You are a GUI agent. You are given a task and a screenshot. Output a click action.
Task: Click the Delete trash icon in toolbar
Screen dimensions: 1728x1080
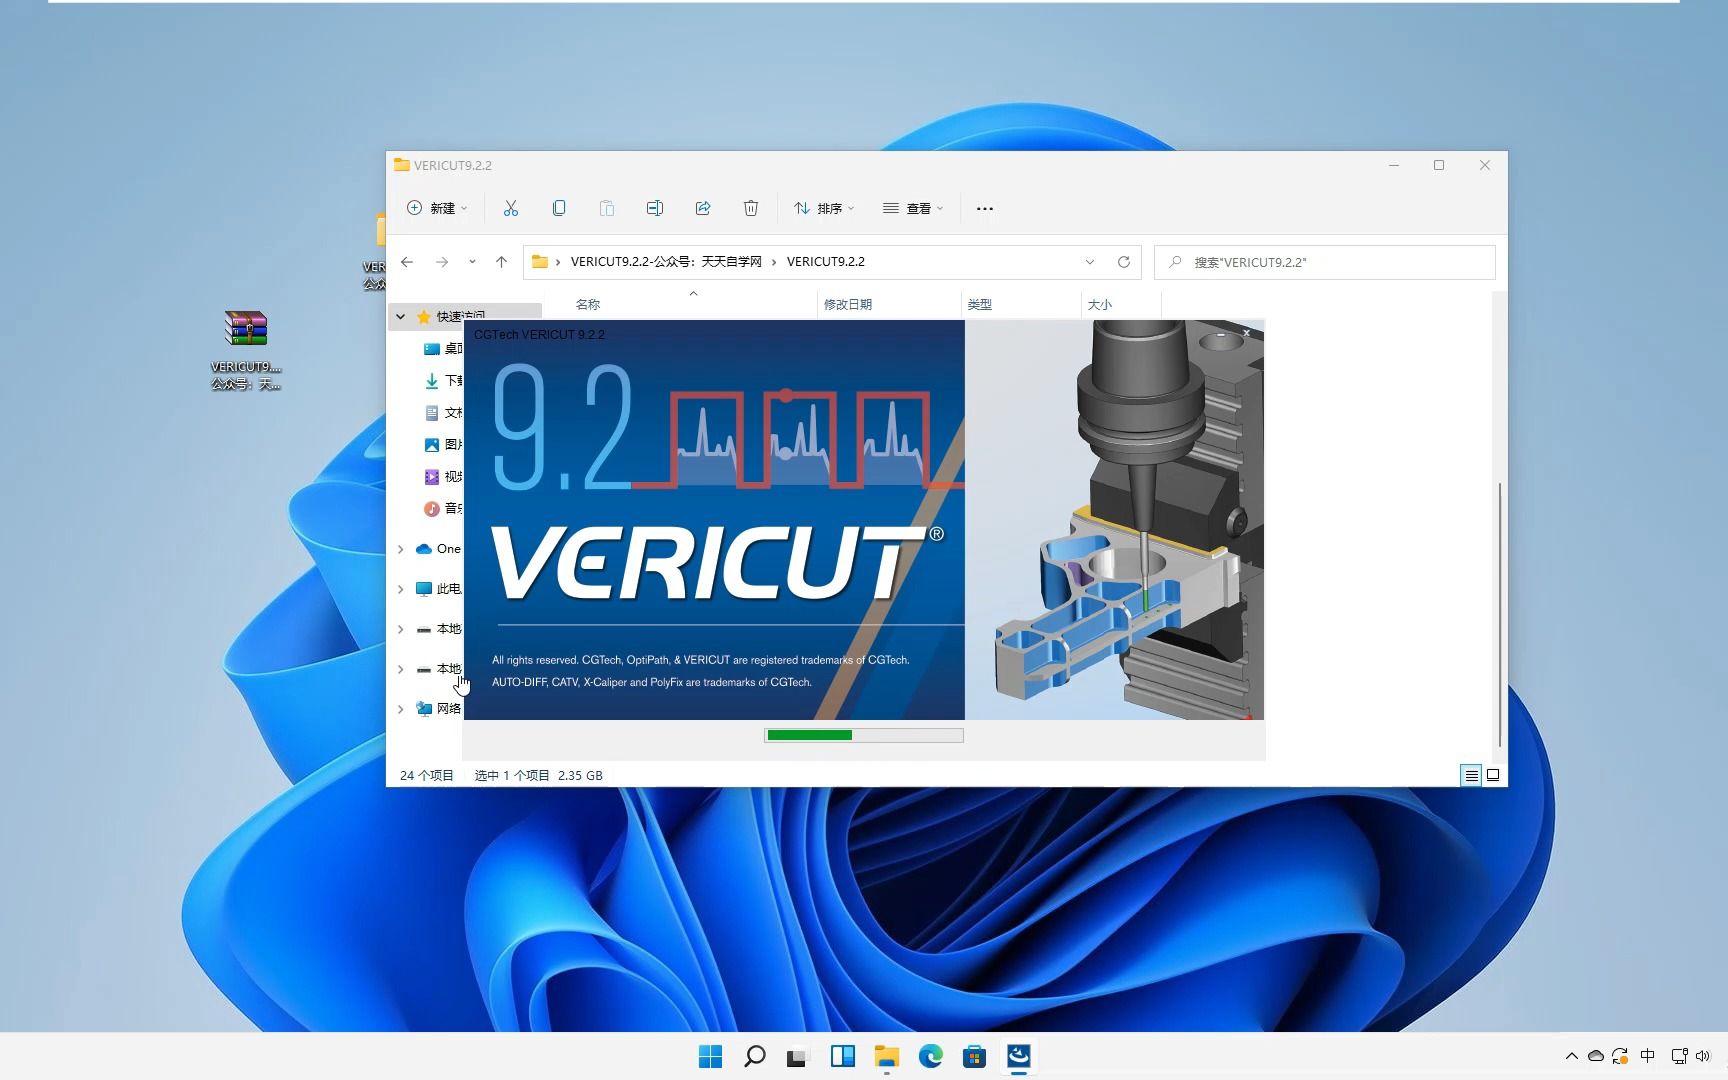click(x=751, y=208)
